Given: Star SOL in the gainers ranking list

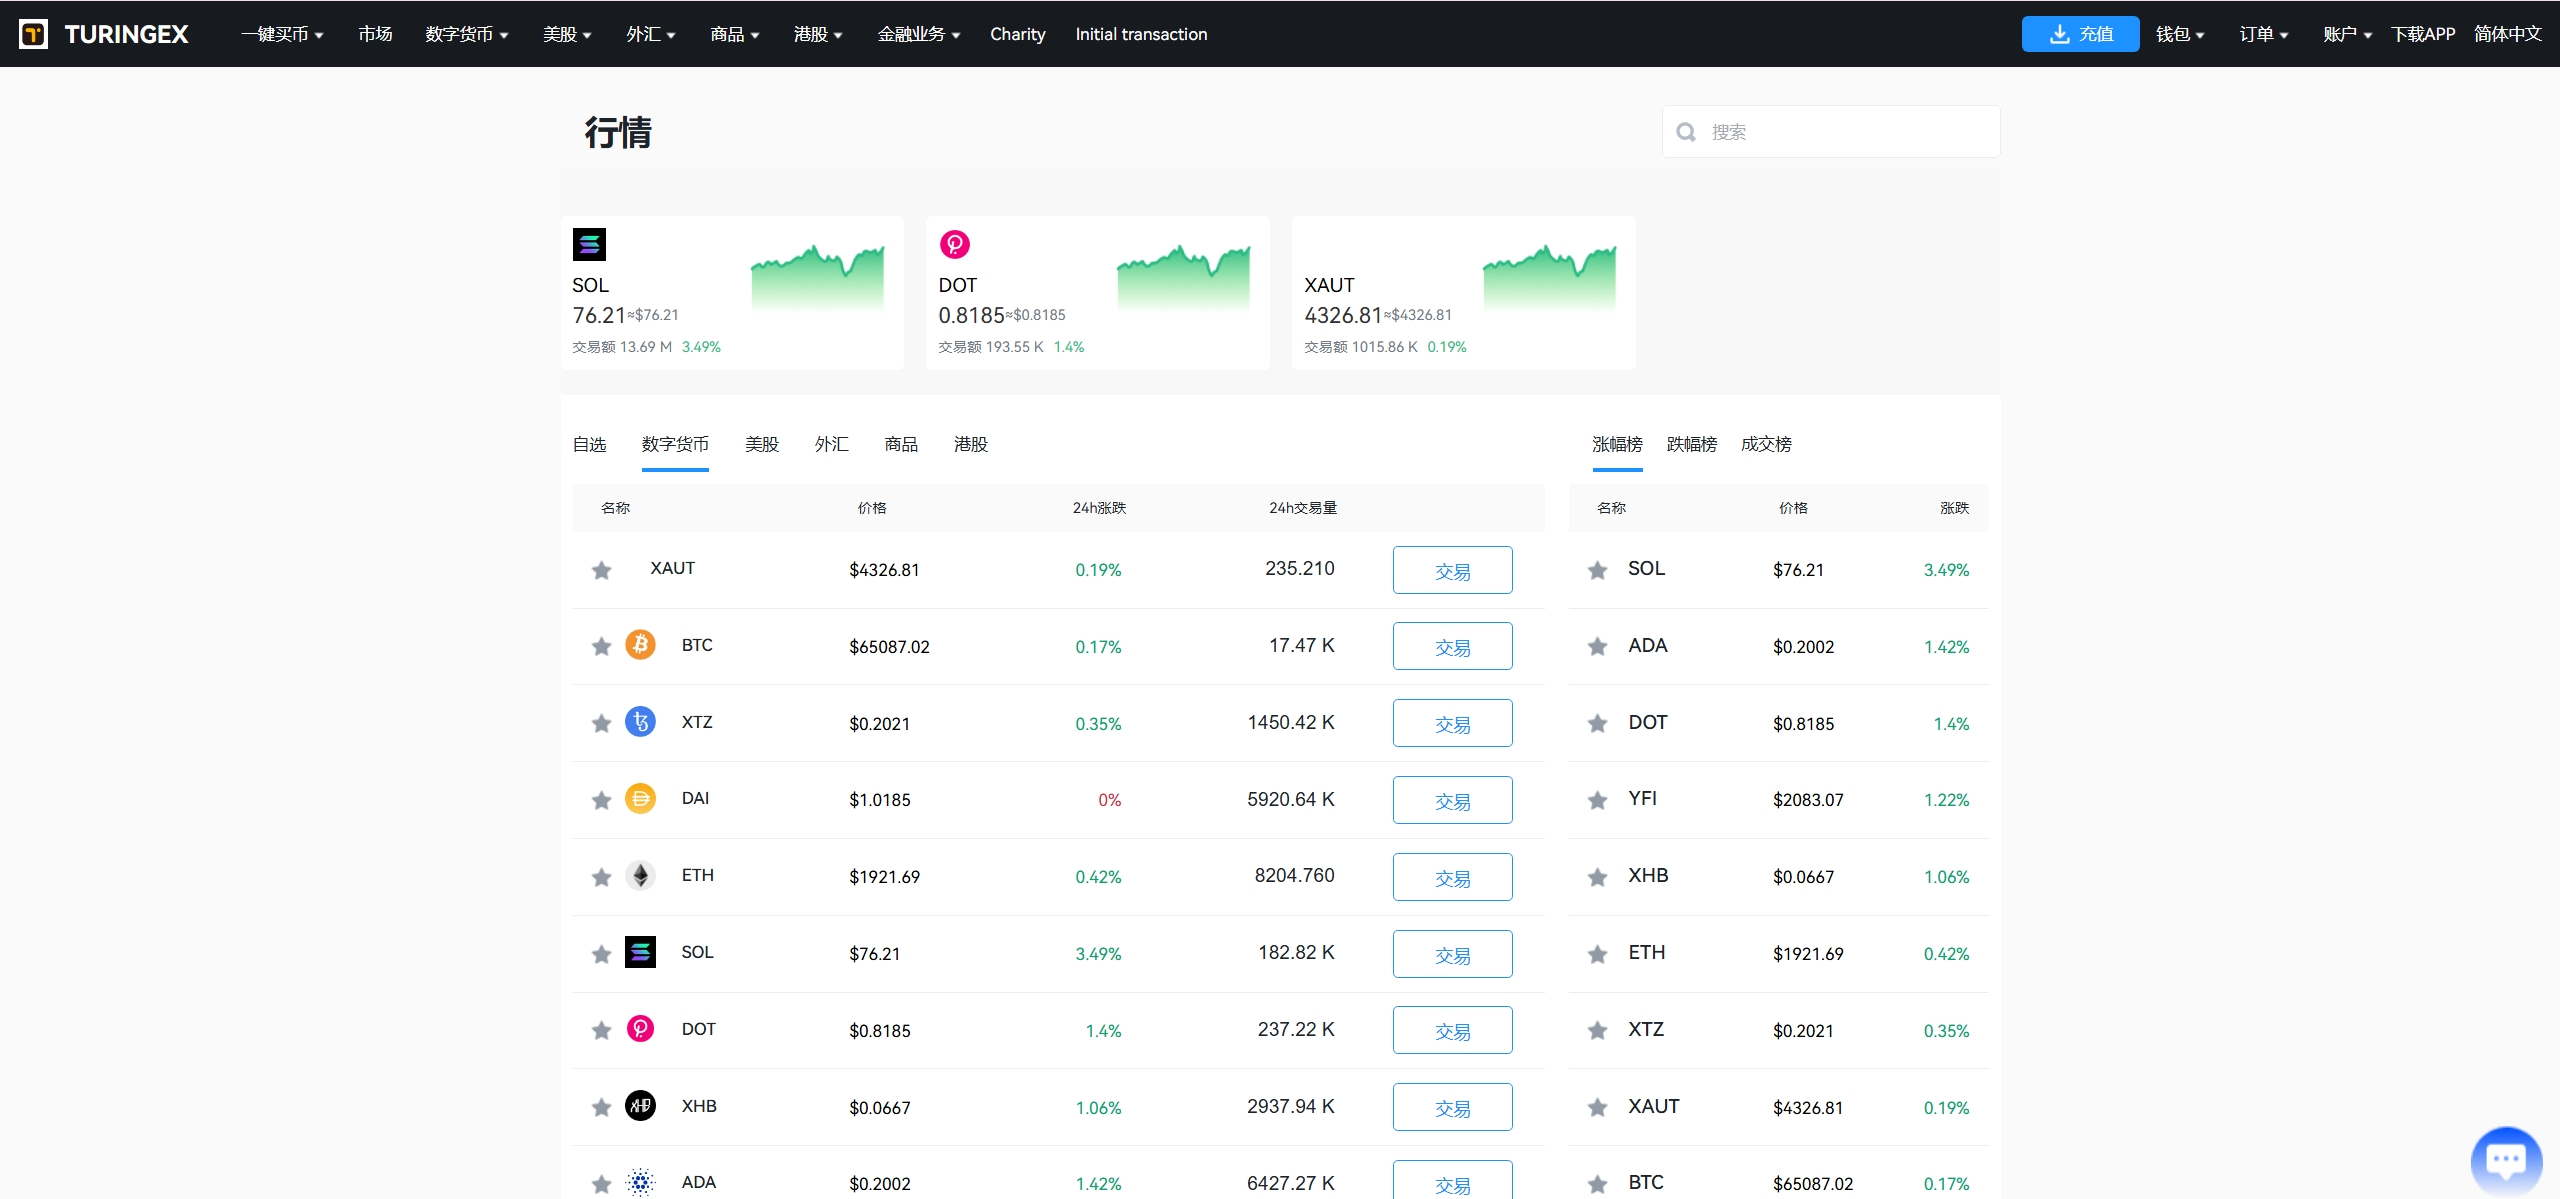Looking at the screenshot, I should click(1598, 570).
